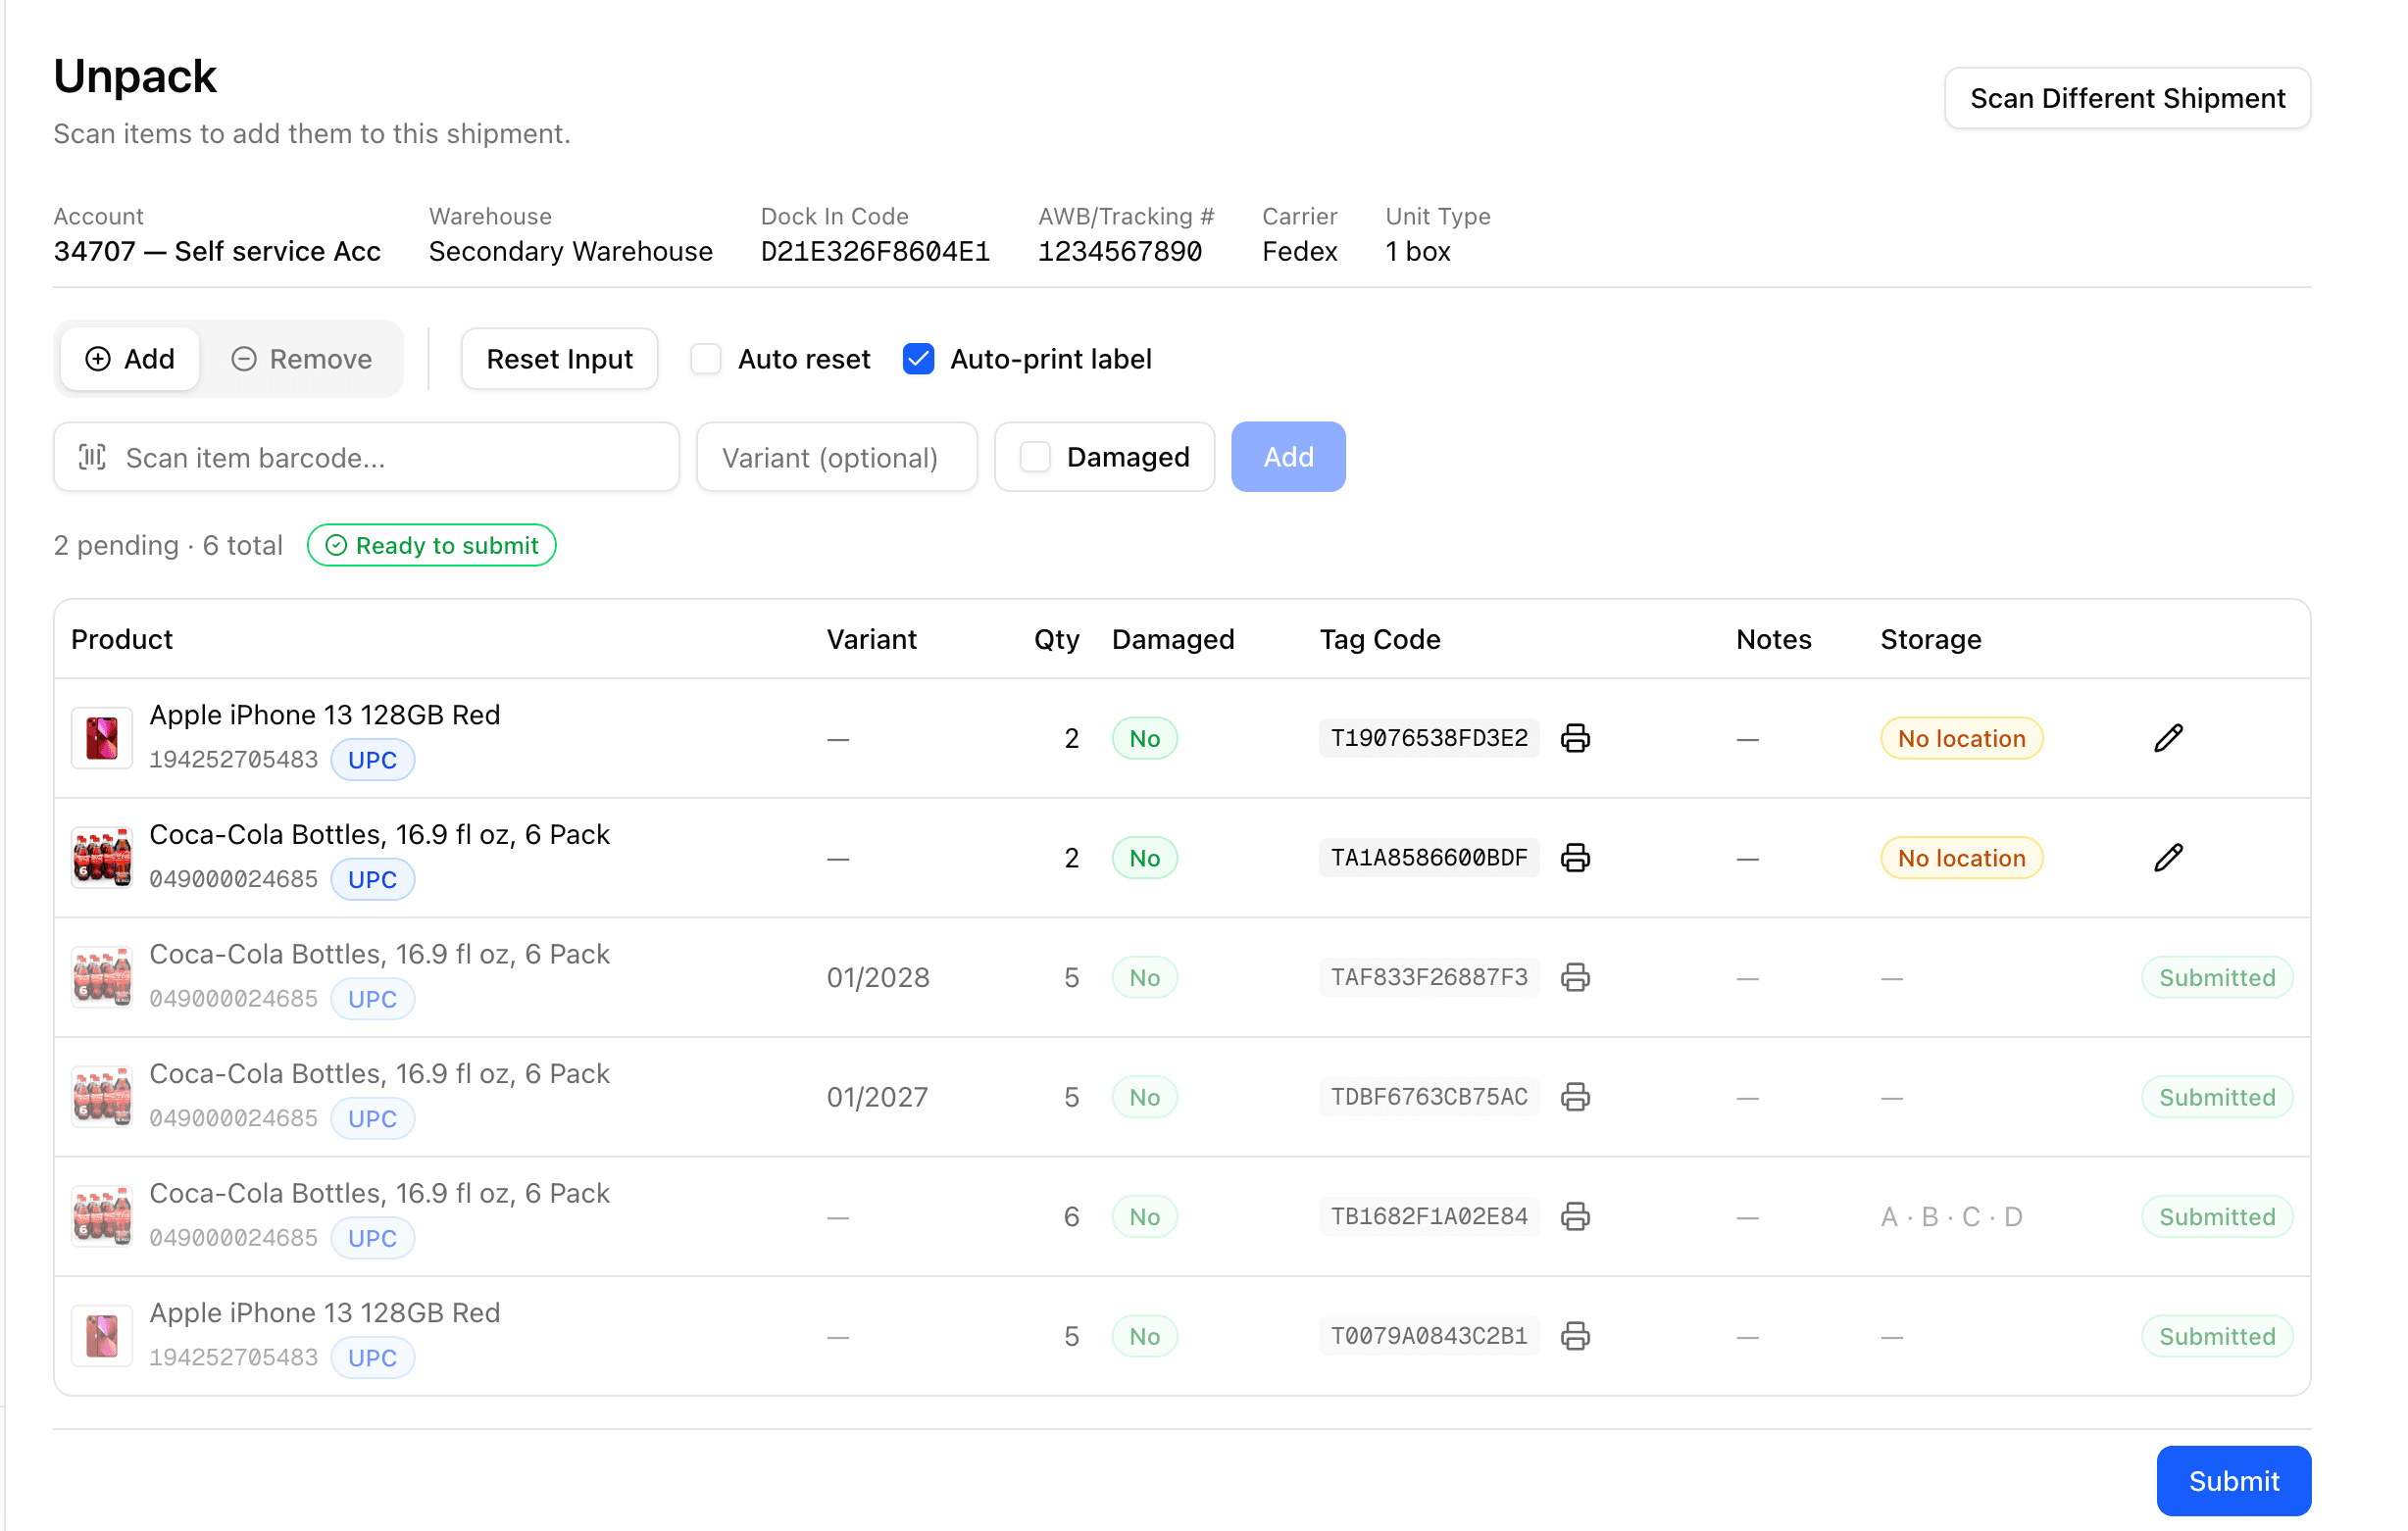Image resolution: width=2408 pixels, height=1531 pixels.
Task: Click the Tag Code column header
Action: point(1380,639)
